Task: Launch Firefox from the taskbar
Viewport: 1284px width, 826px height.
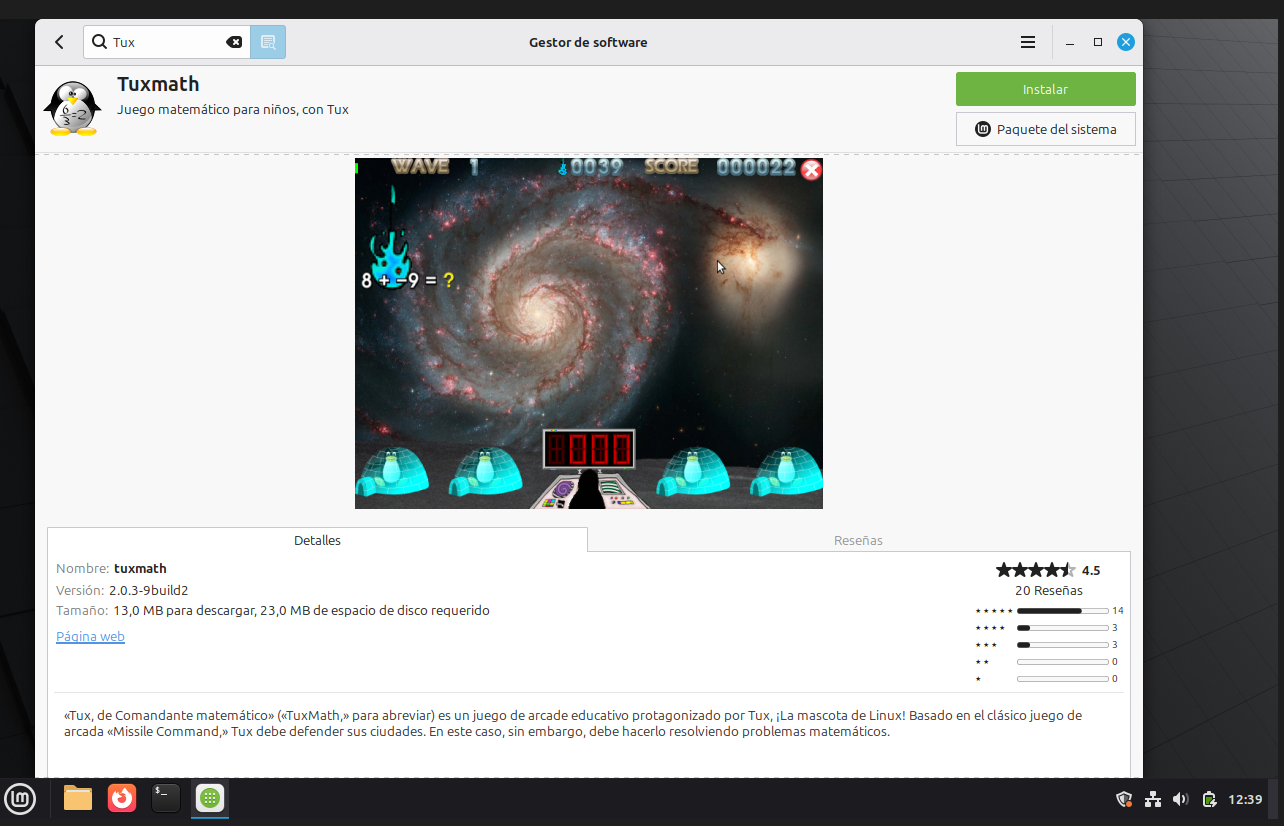Action: [122, 798]
